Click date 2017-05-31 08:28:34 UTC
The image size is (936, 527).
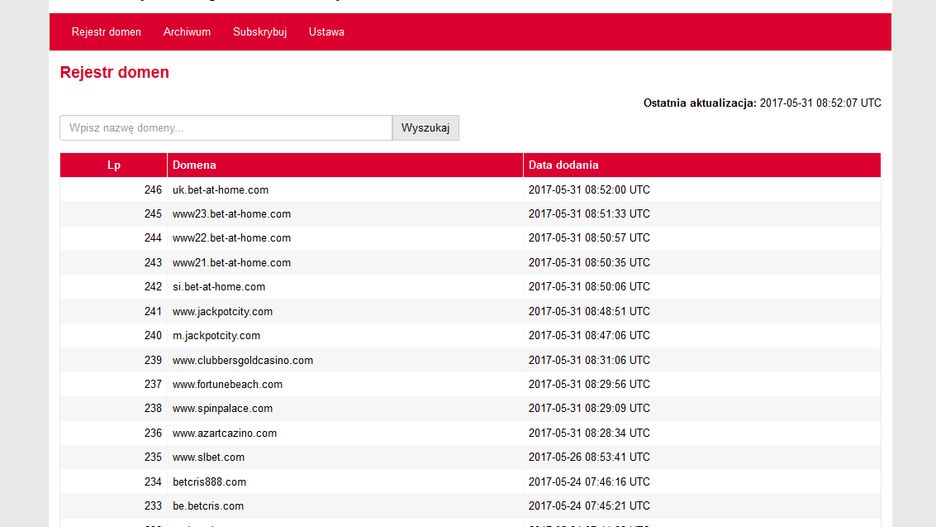point(589,433)
